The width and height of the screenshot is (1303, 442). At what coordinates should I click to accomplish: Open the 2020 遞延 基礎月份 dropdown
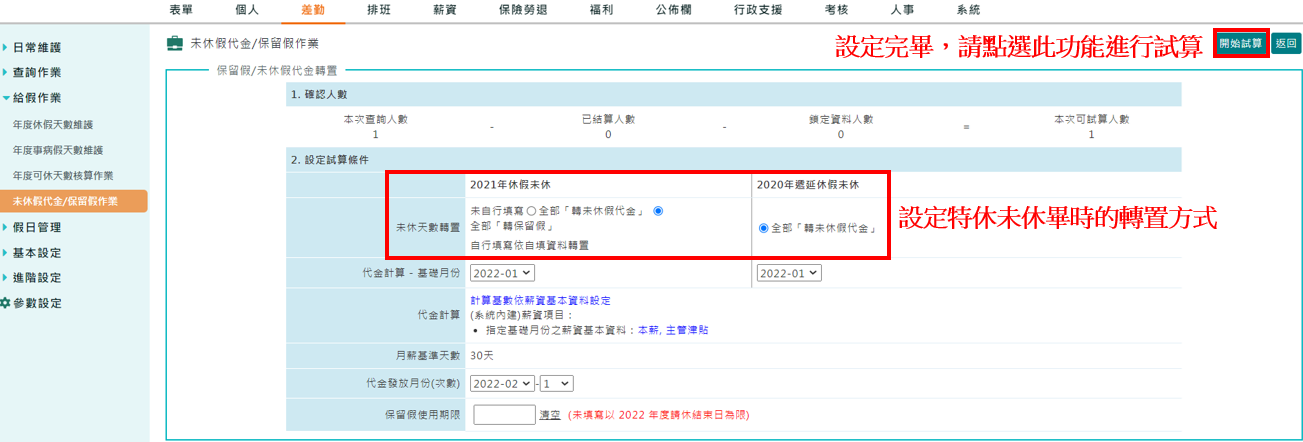[x=788, y=272]
